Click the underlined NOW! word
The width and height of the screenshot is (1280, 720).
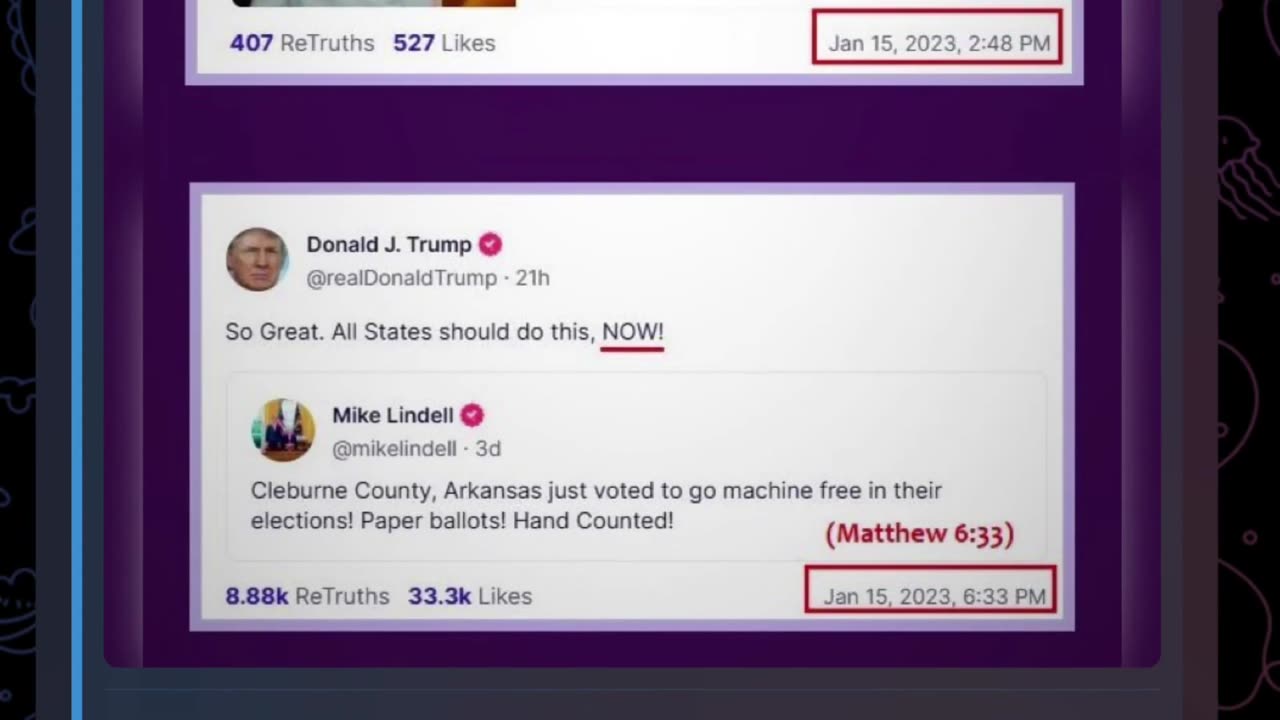click(633, 332)
